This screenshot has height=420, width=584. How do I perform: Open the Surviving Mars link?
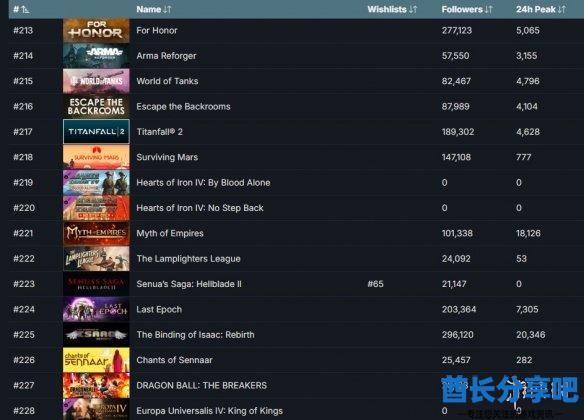(167, 157)
